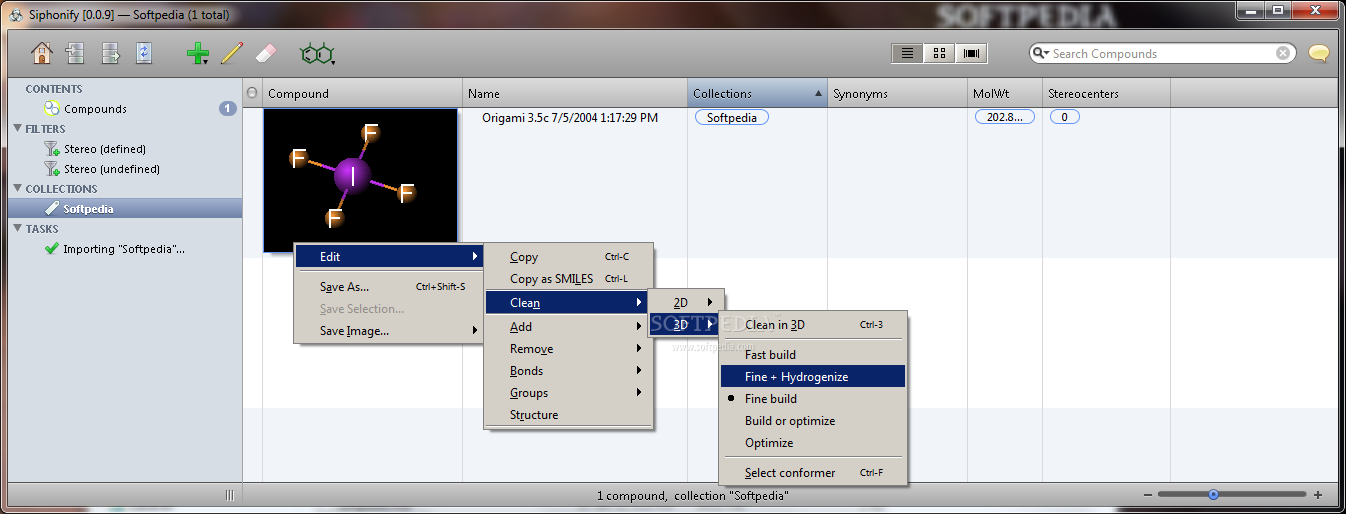
Task: Click the yellow speech bubble icon
Action: [1319, 54]
